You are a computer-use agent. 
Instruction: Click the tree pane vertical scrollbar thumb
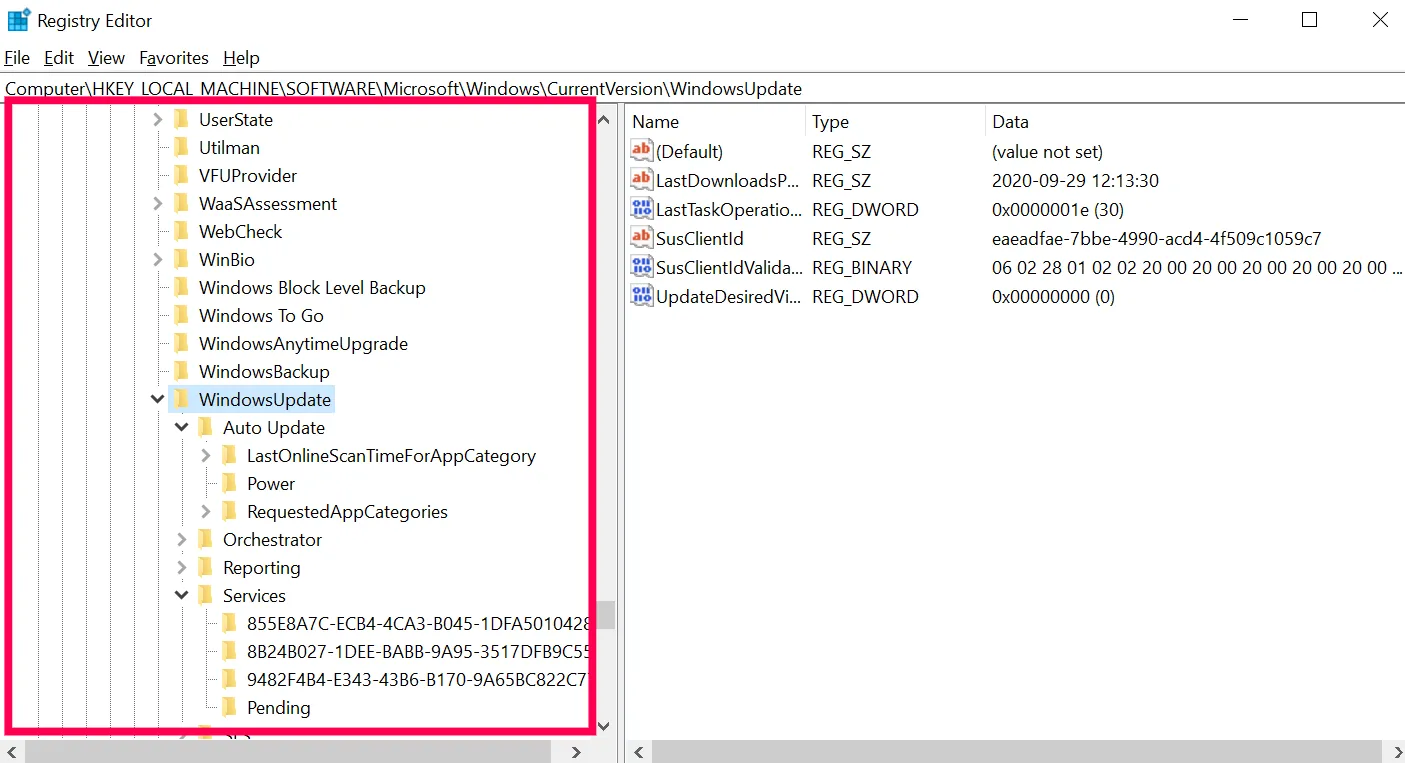pos(604,614)
